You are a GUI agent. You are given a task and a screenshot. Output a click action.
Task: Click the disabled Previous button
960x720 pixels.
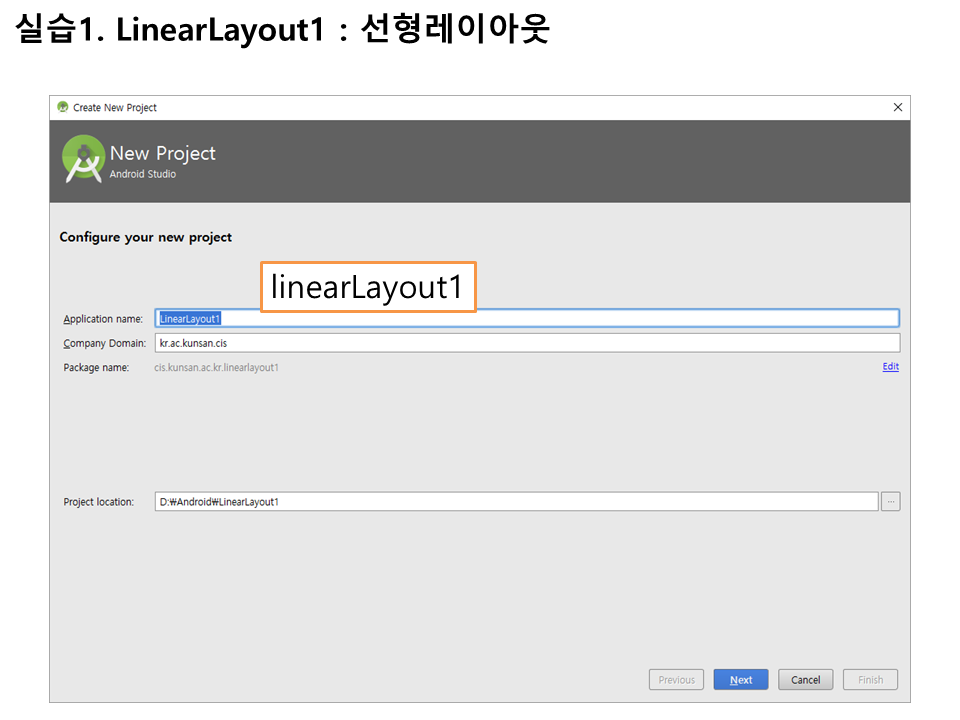pyautogui.click(x=676, y=680)
